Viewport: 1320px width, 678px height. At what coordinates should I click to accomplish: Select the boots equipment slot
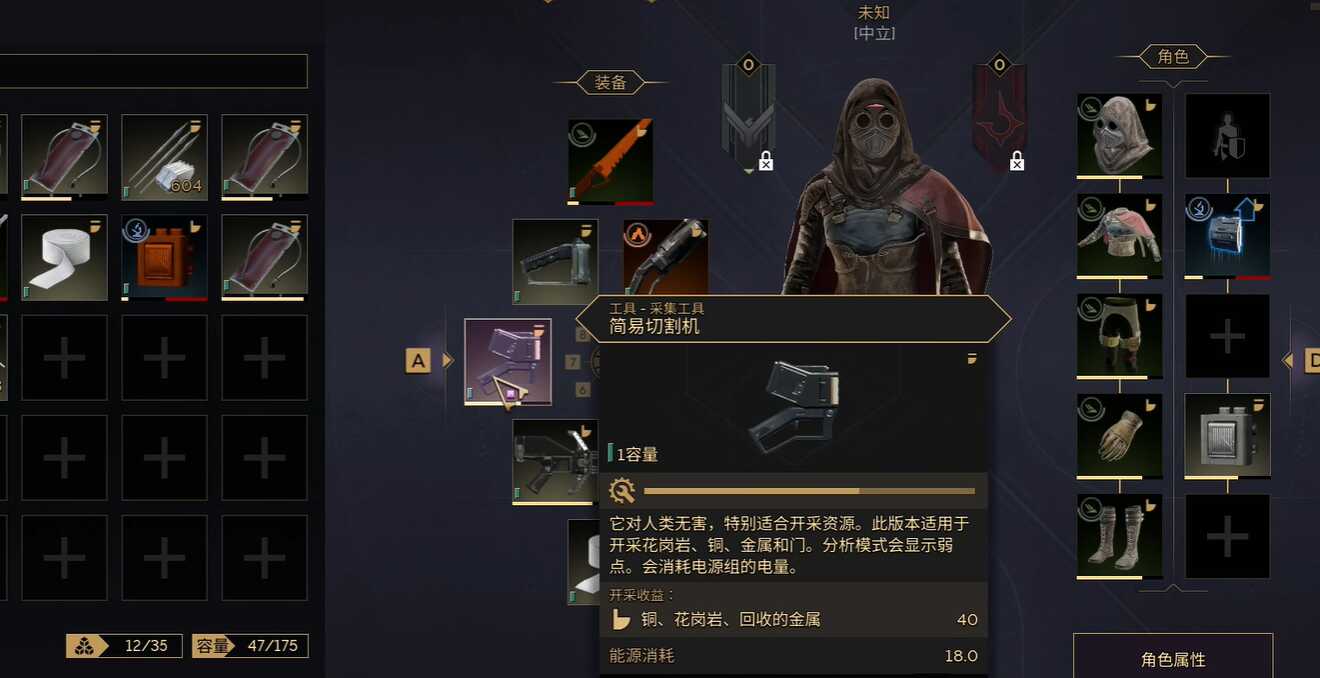[x=1120, y=537]
